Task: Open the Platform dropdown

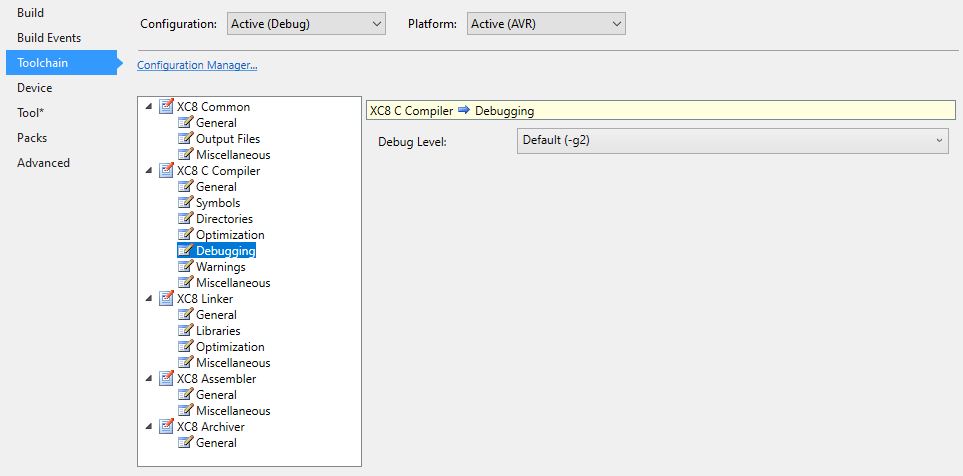Action: coord(546,23)
